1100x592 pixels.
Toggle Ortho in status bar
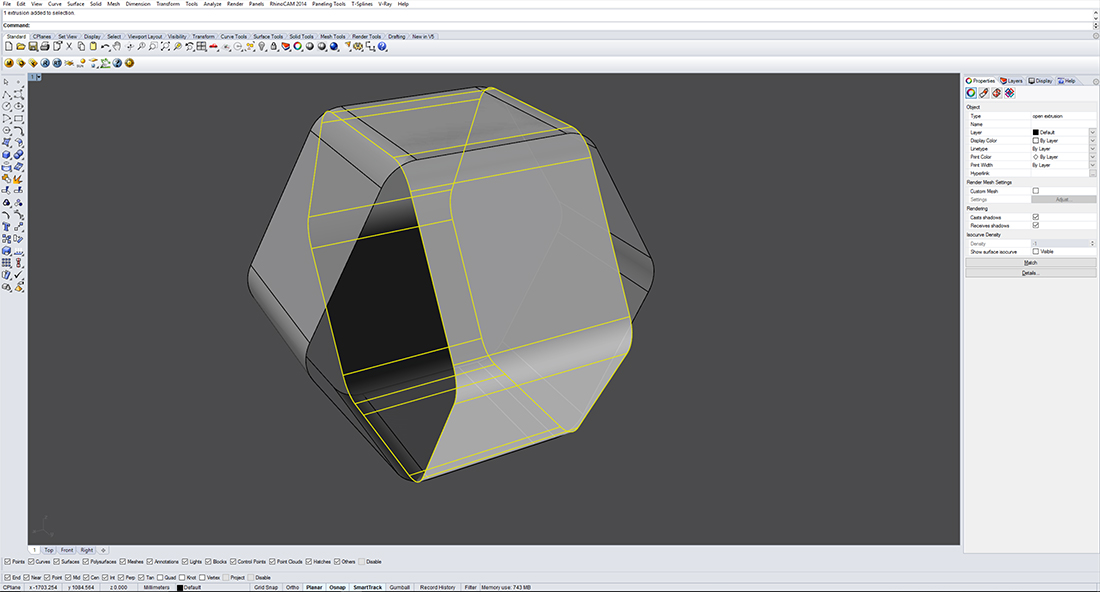(293, 587)
